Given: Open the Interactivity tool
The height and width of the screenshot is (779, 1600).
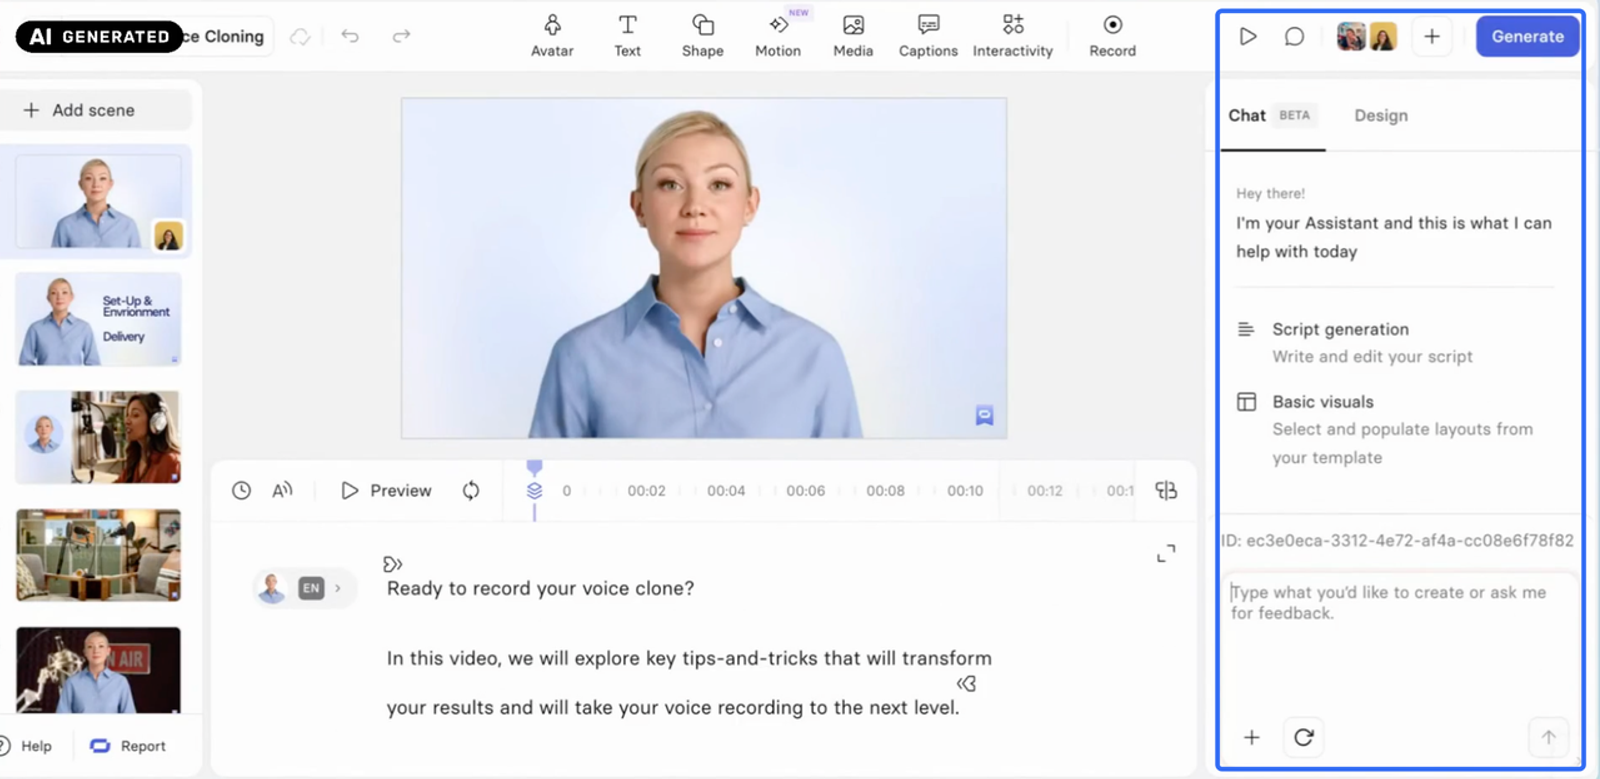Looking at the screenshot, I should 1013,36.
